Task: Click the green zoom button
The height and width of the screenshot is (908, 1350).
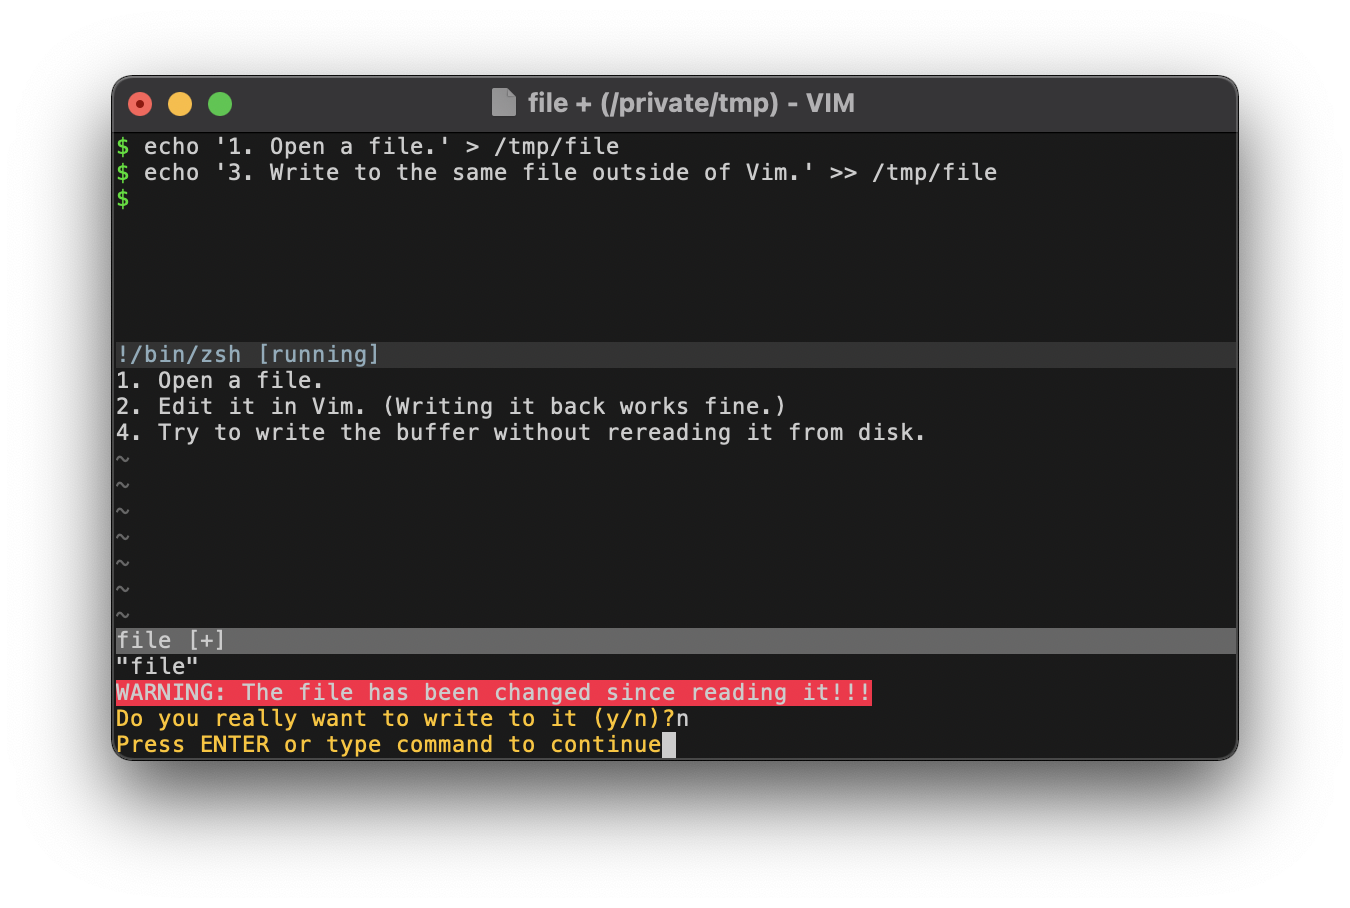Action: tap(219, 103)
